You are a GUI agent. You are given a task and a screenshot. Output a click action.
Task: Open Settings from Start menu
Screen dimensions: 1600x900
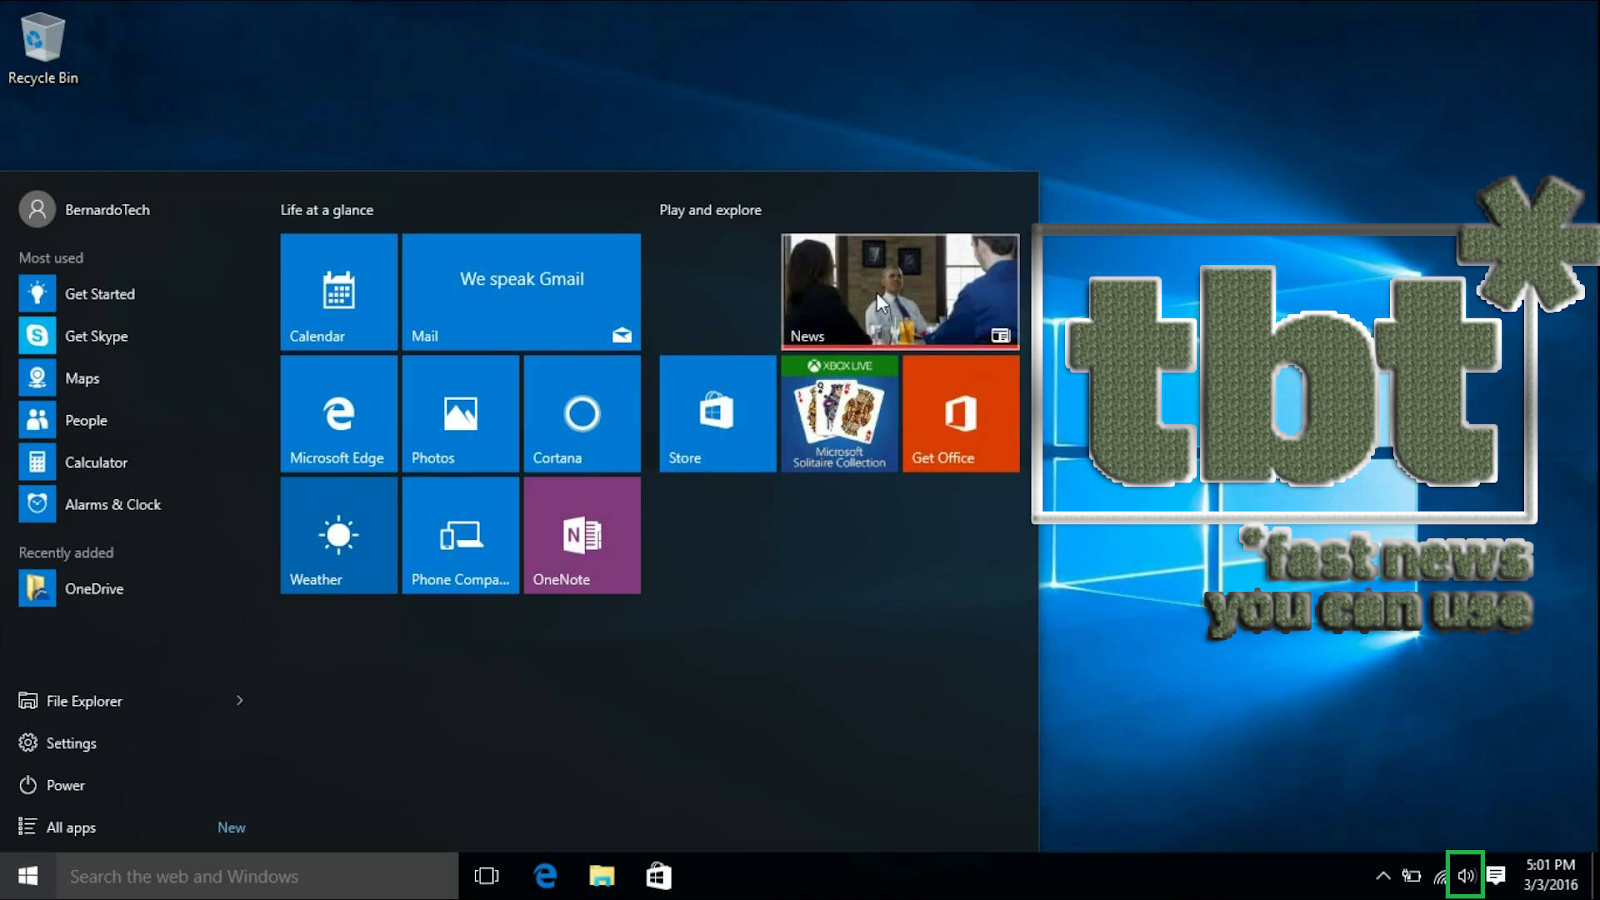pyautogui.click(x=58, y=743)
